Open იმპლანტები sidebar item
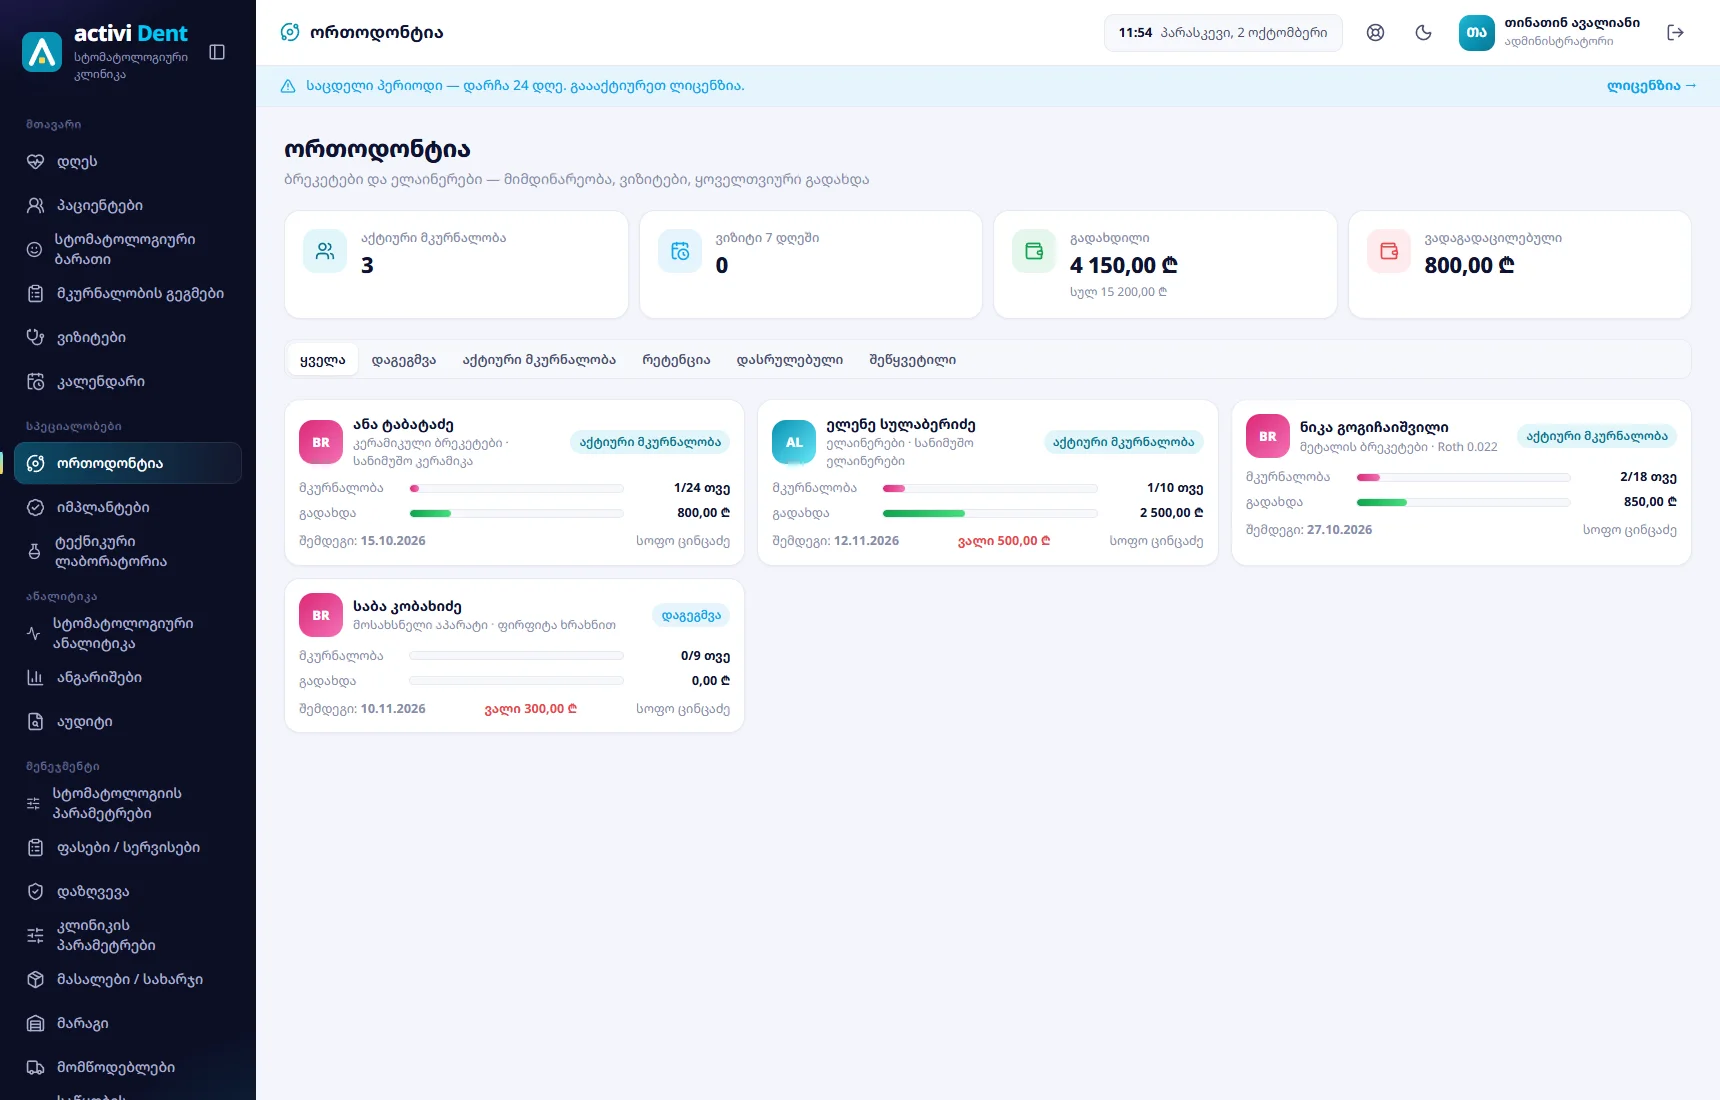This screenshot has width=1720, height=1100. [128, 507]
